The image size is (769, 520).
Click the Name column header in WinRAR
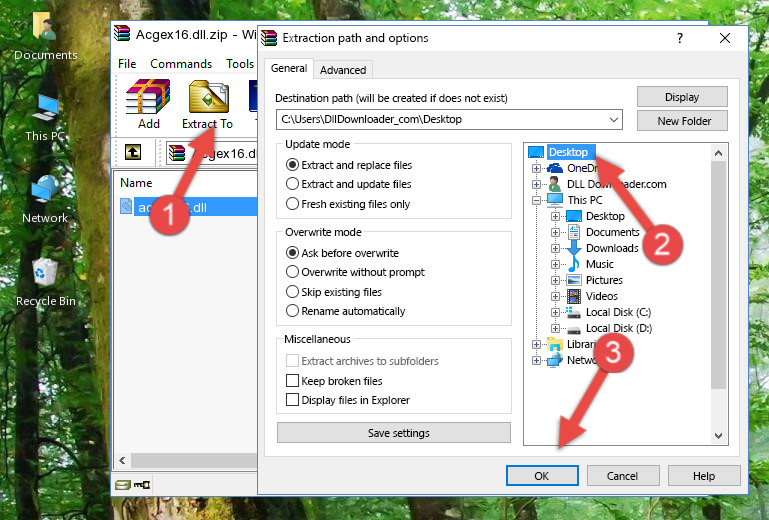pyautogui.click(x=136, y=183)
